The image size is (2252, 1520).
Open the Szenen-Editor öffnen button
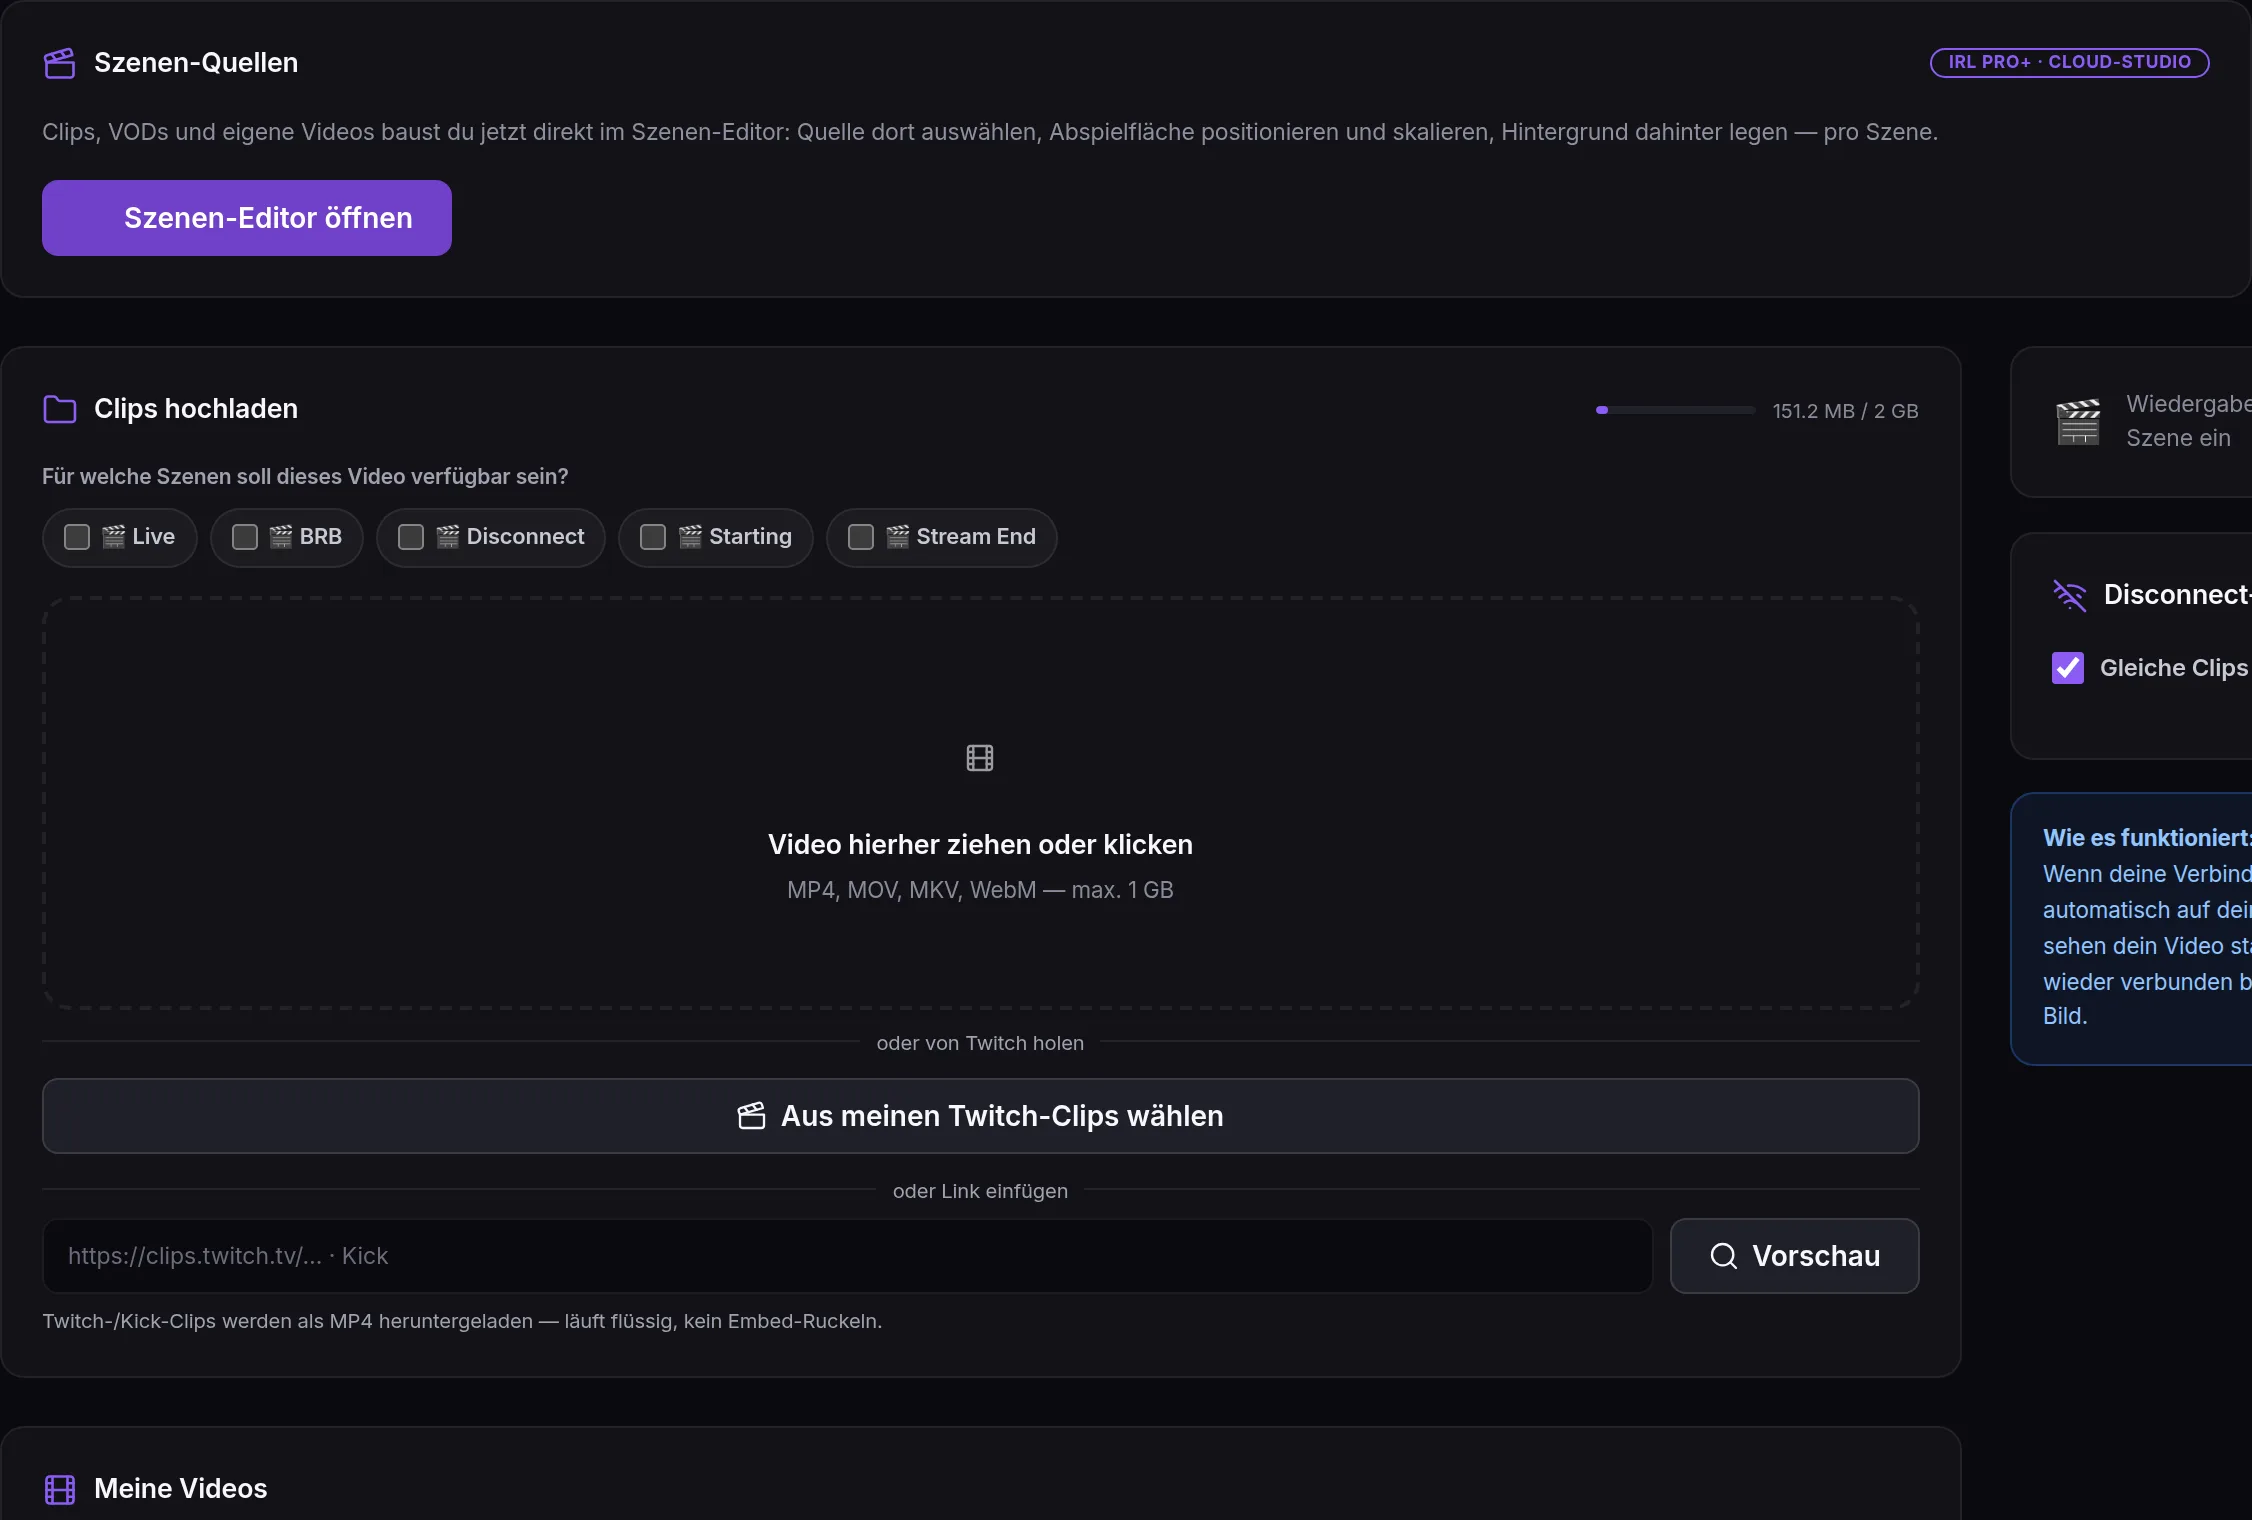pyautogui.click(x=247, y=218)
